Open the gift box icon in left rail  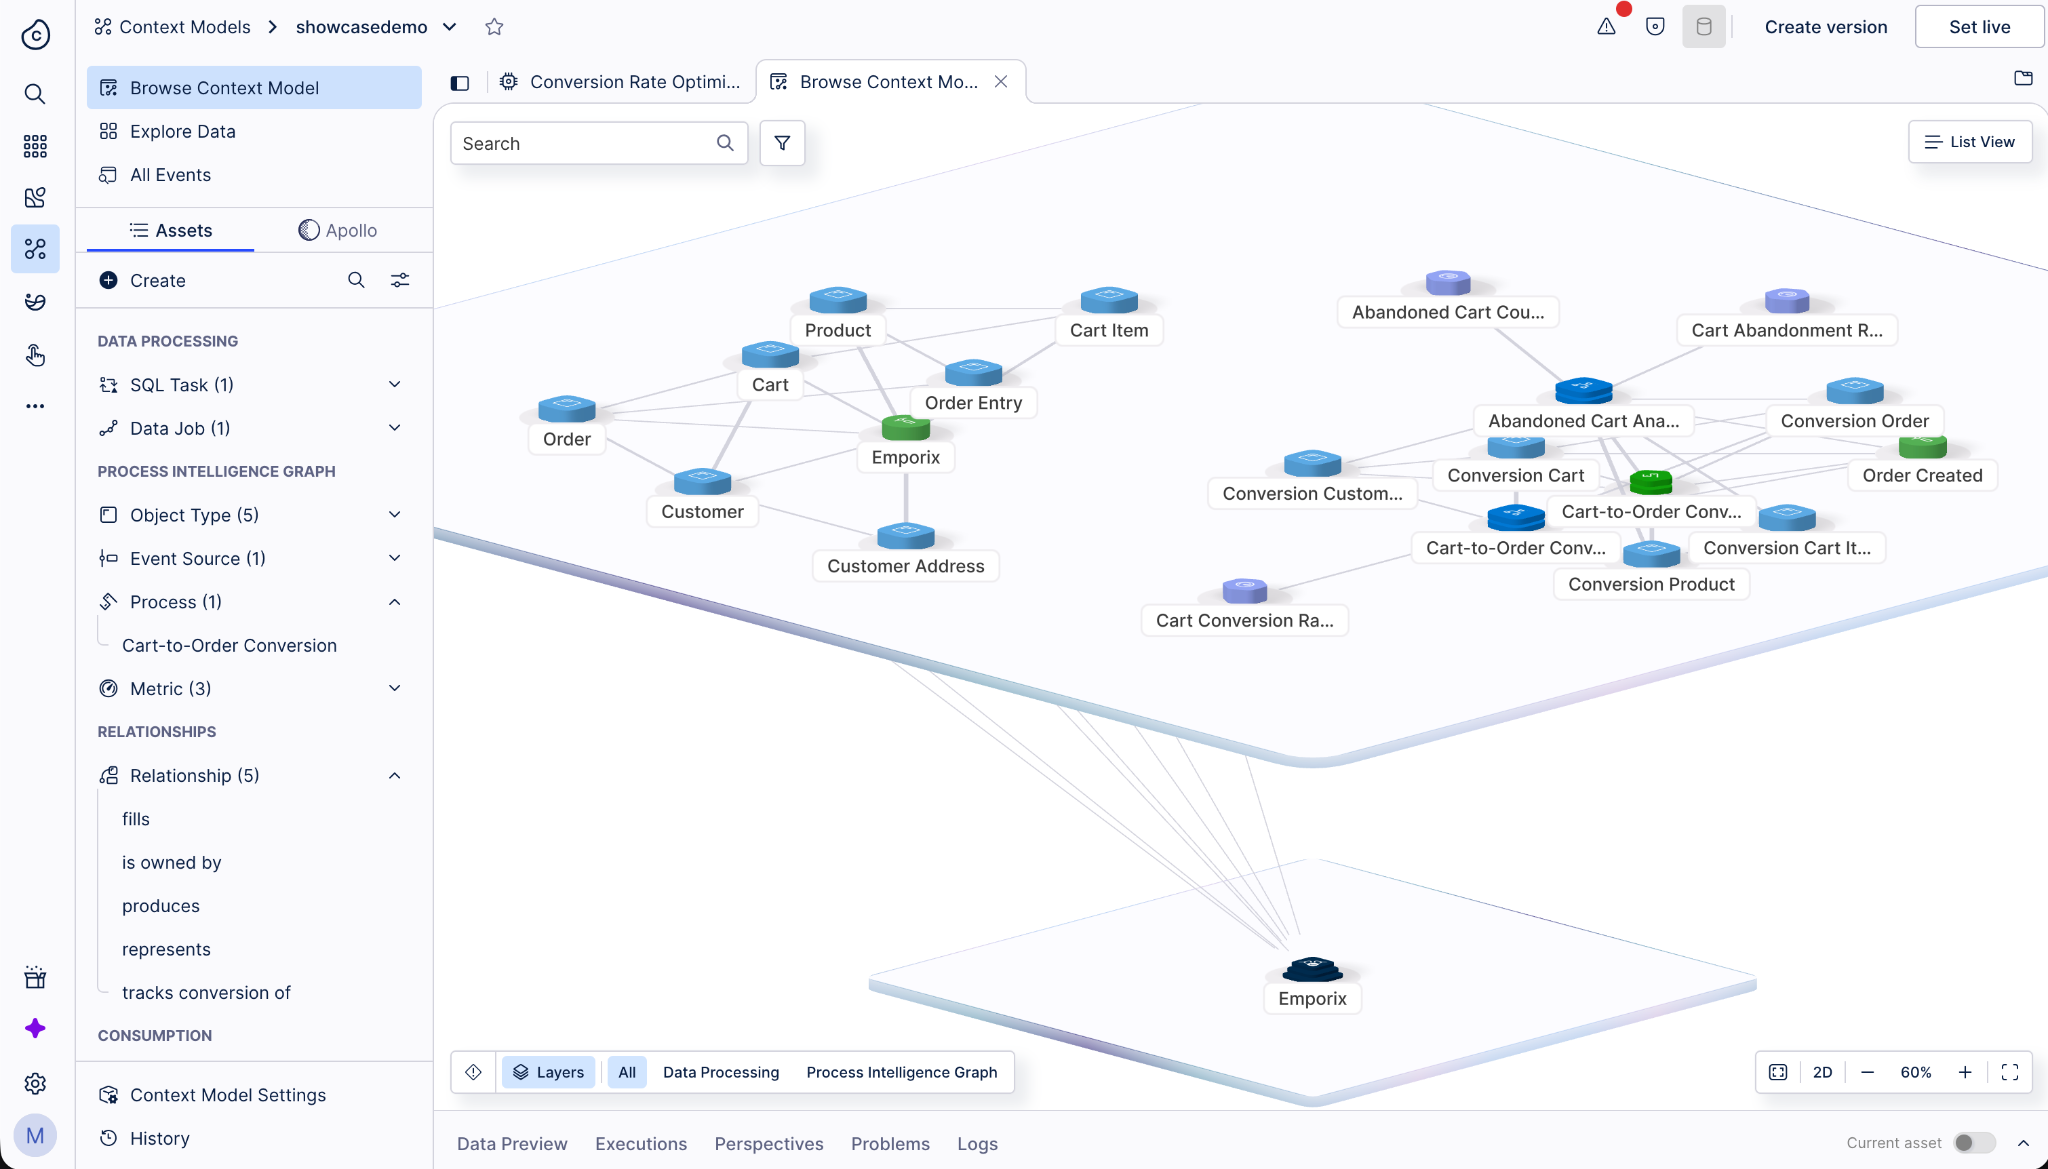35,977
